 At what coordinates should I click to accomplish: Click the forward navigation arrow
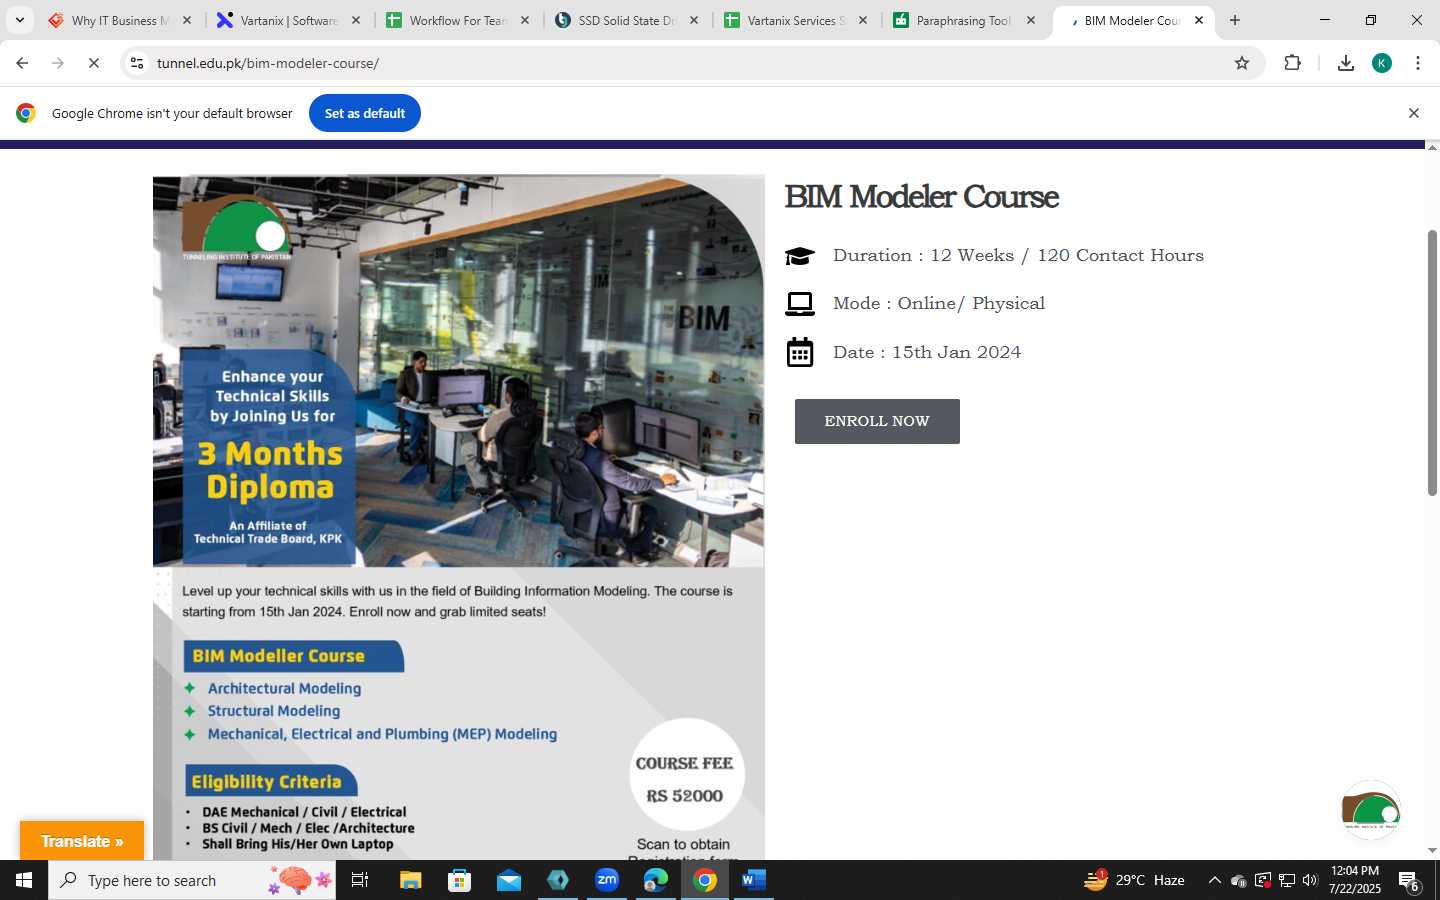[x=58, y=63]
